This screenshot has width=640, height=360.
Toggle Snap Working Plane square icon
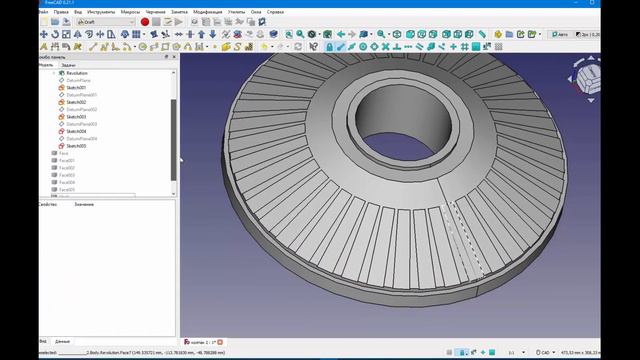point(476,47)
